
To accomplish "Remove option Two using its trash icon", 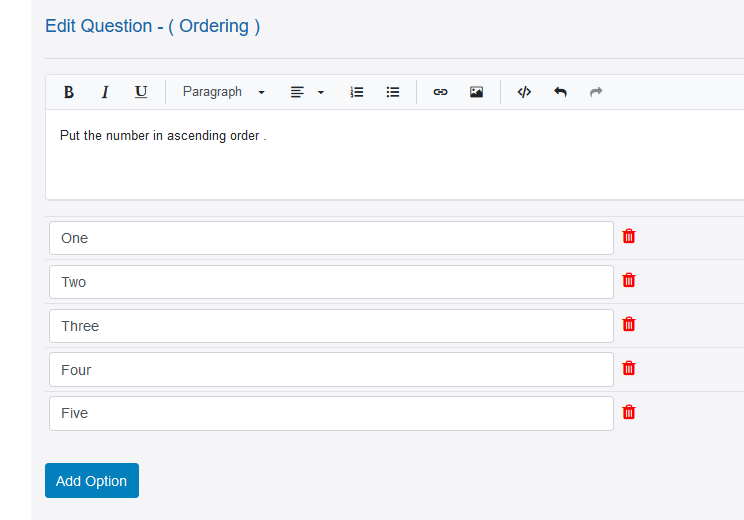I will point(629,280).
